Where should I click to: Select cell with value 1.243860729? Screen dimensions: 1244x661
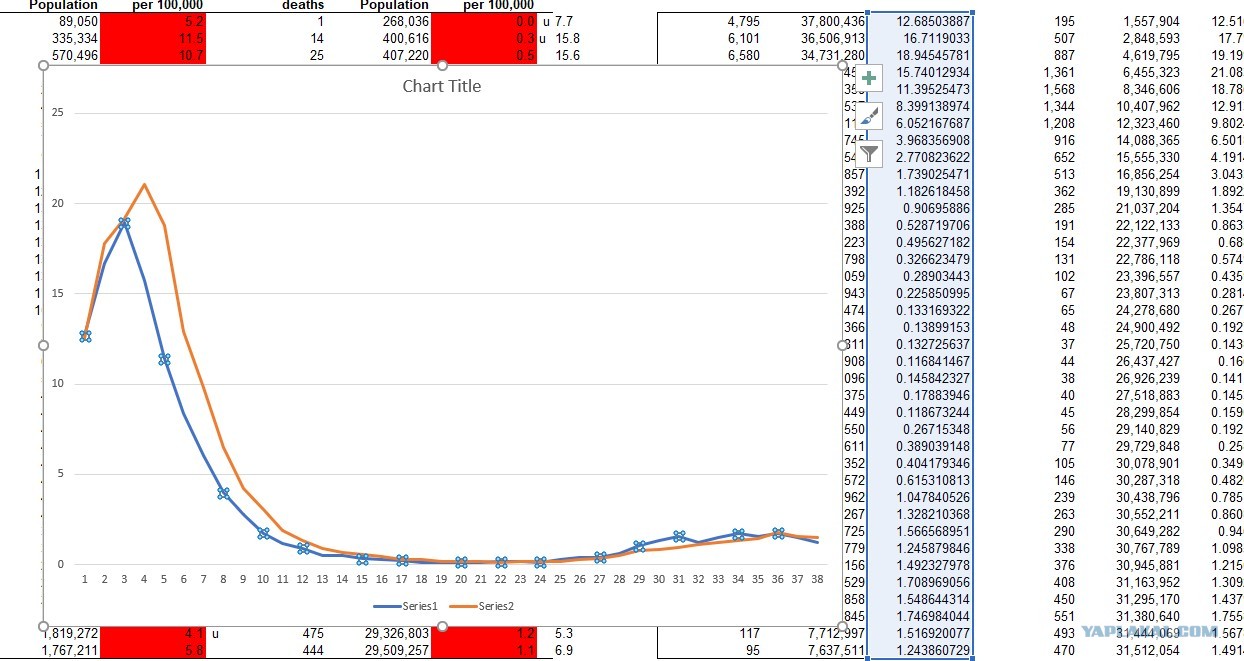[921, 650]
